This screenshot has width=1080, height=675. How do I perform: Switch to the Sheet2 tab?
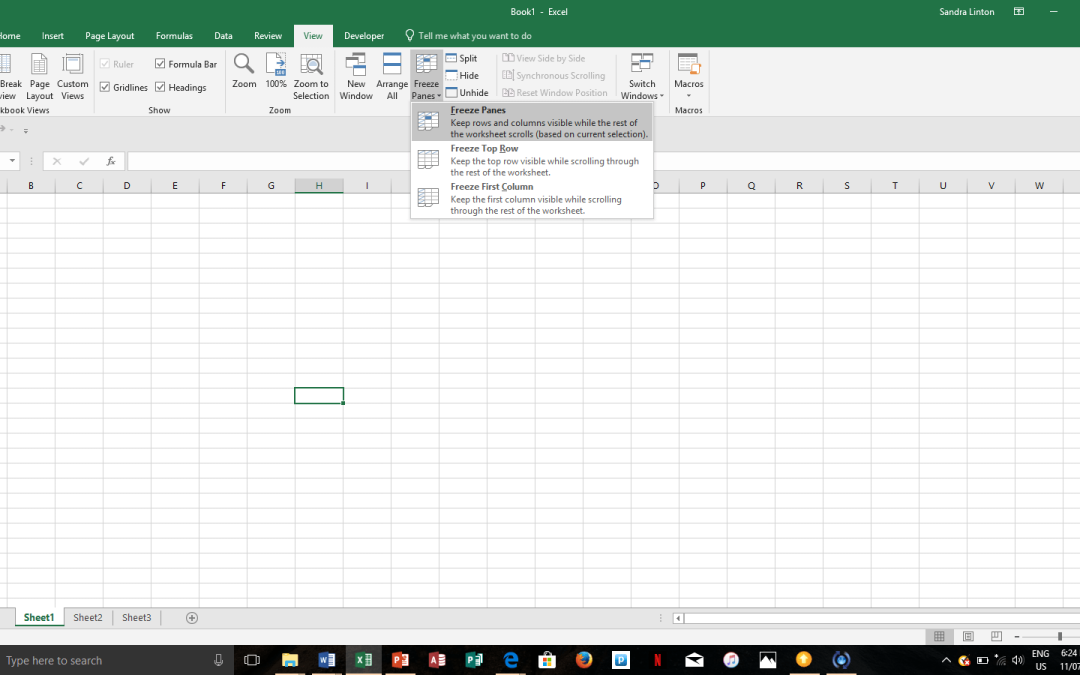point(88,618)
